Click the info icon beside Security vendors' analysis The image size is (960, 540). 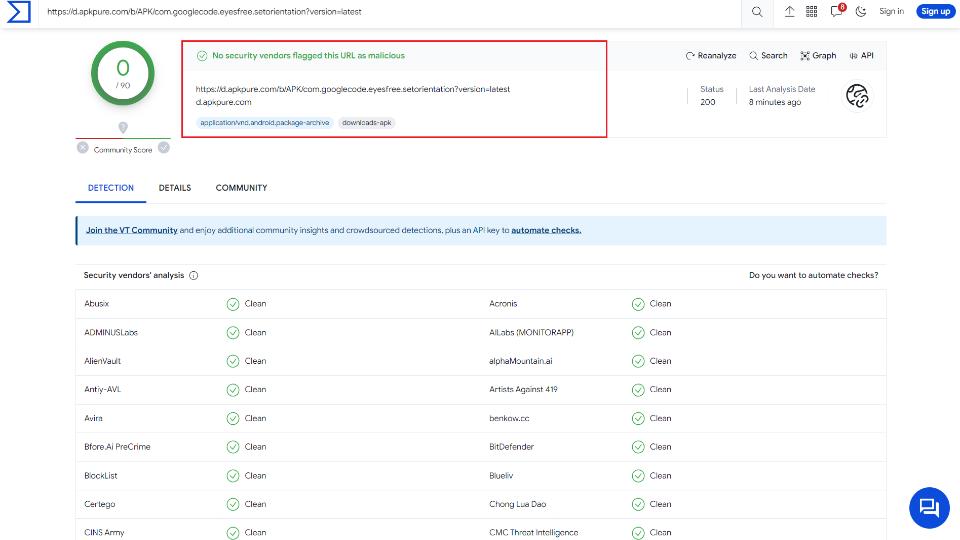pos(193,276)
